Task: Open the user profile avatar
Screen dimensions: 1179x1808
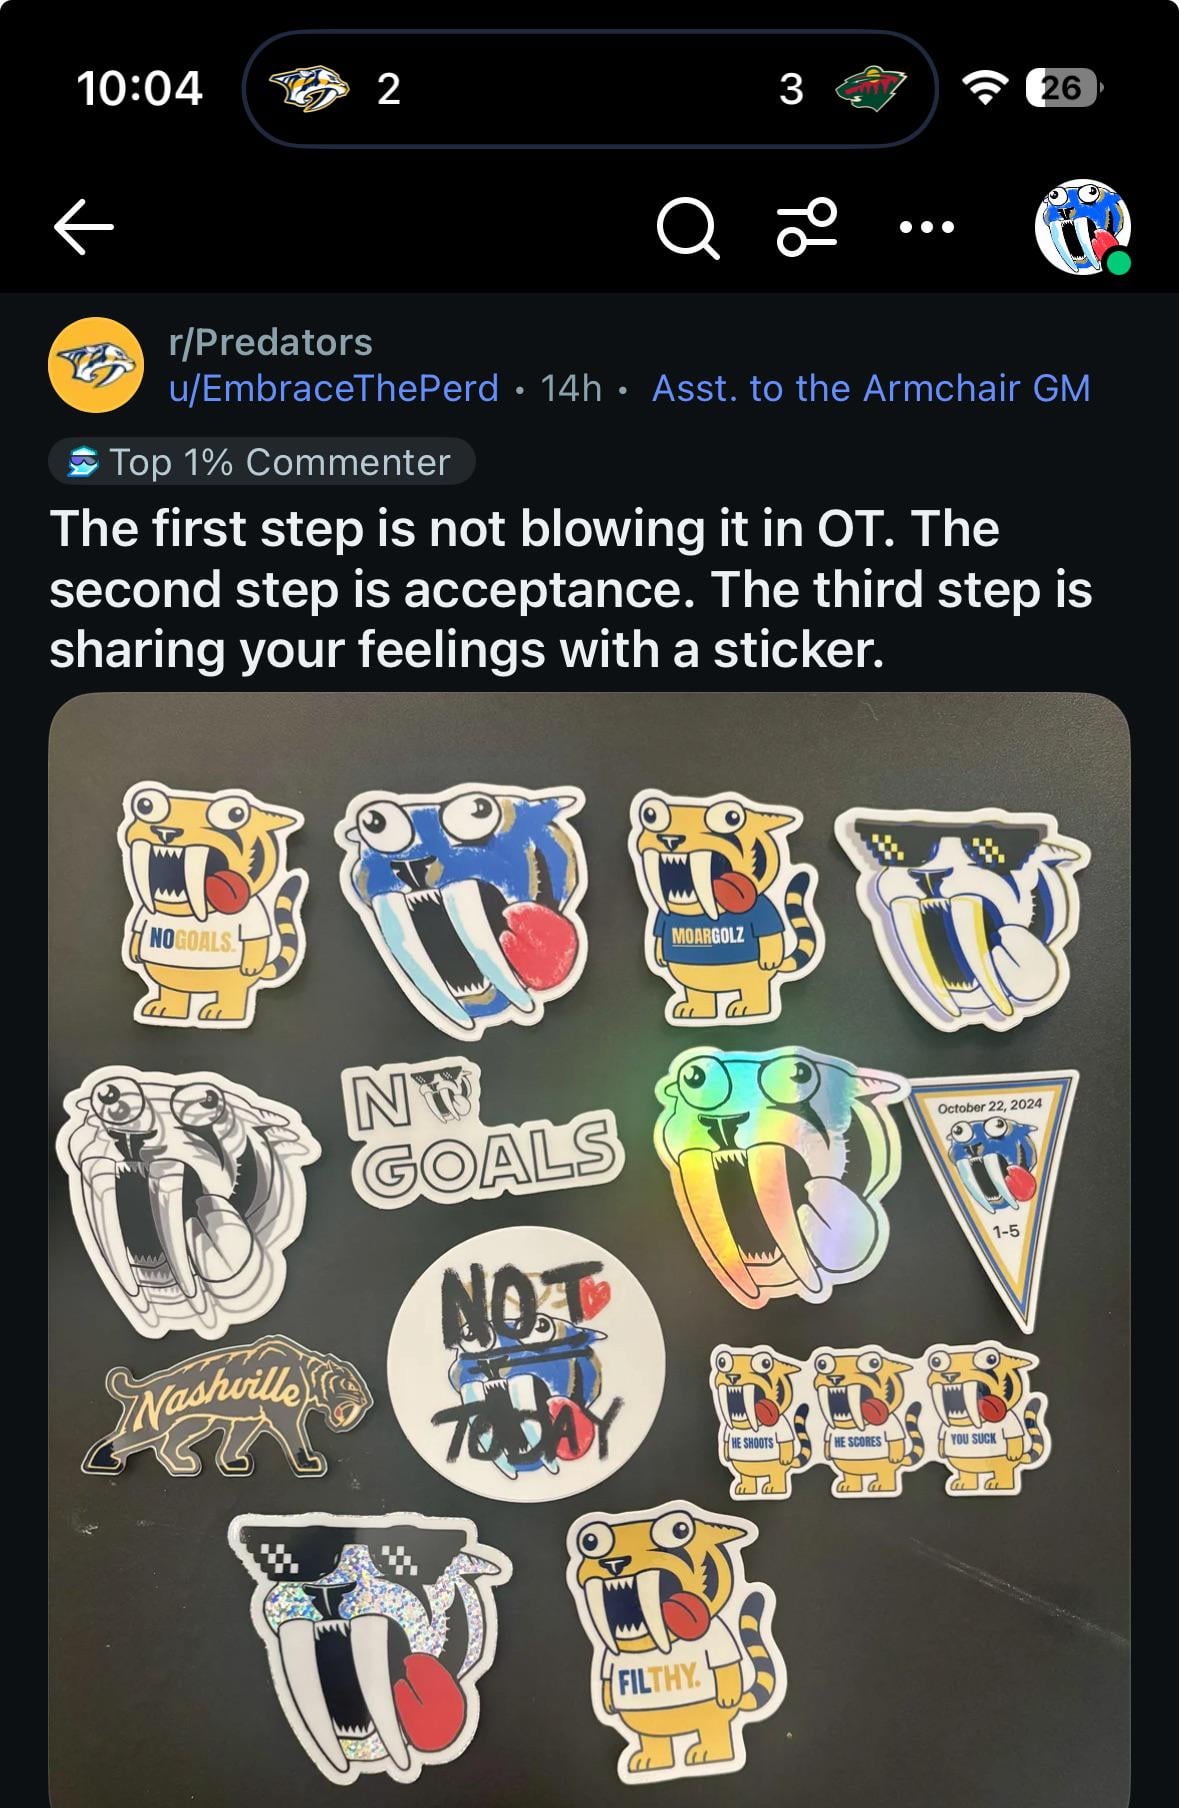Action: (1082, 228)
